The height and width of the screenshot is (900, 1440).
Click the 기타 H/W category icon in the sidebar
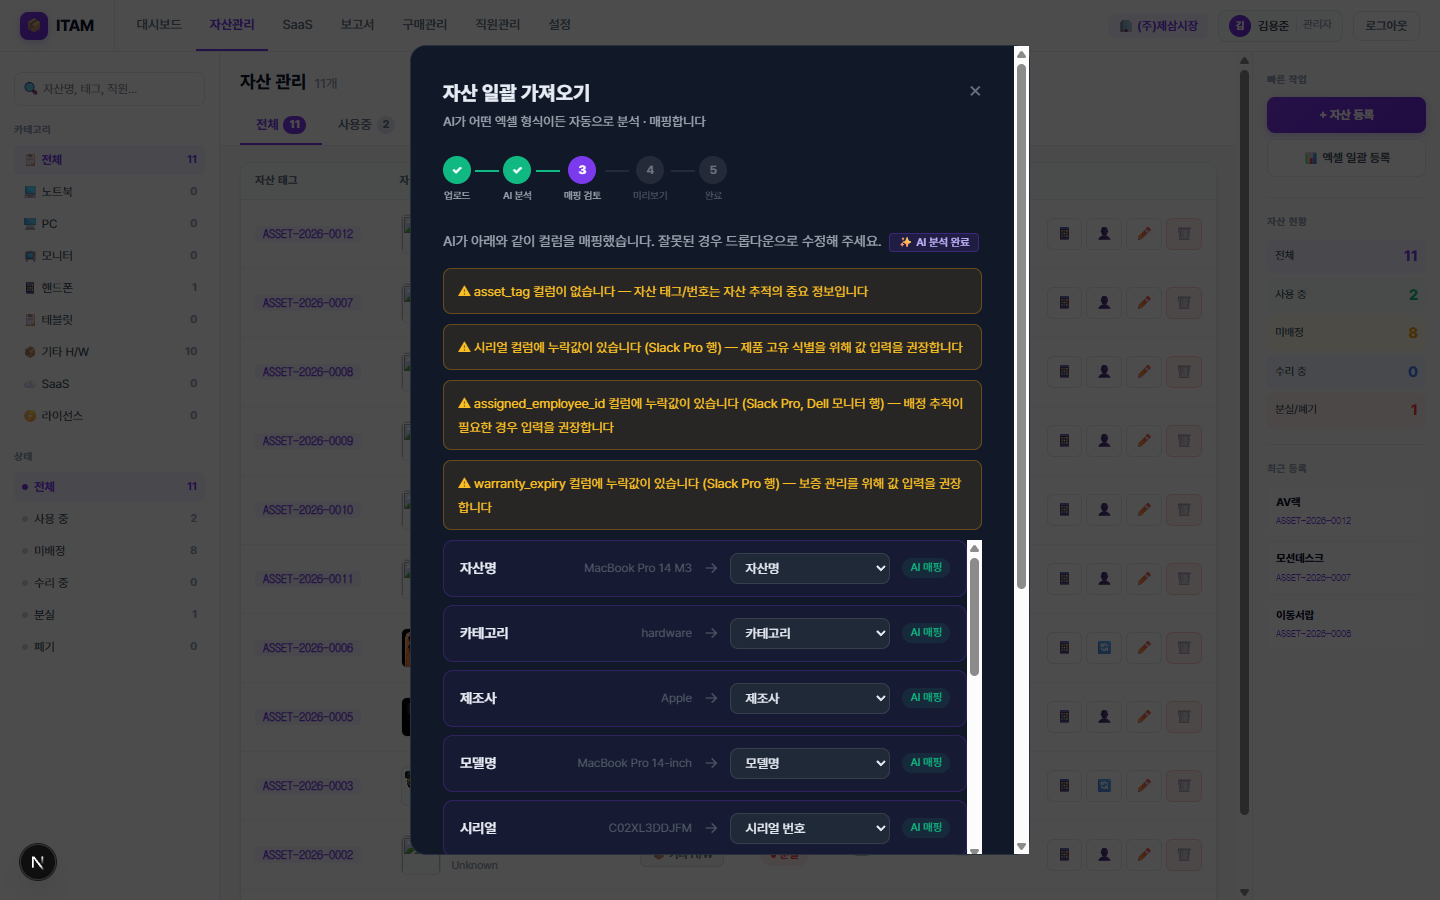click(x=31, y=351)
